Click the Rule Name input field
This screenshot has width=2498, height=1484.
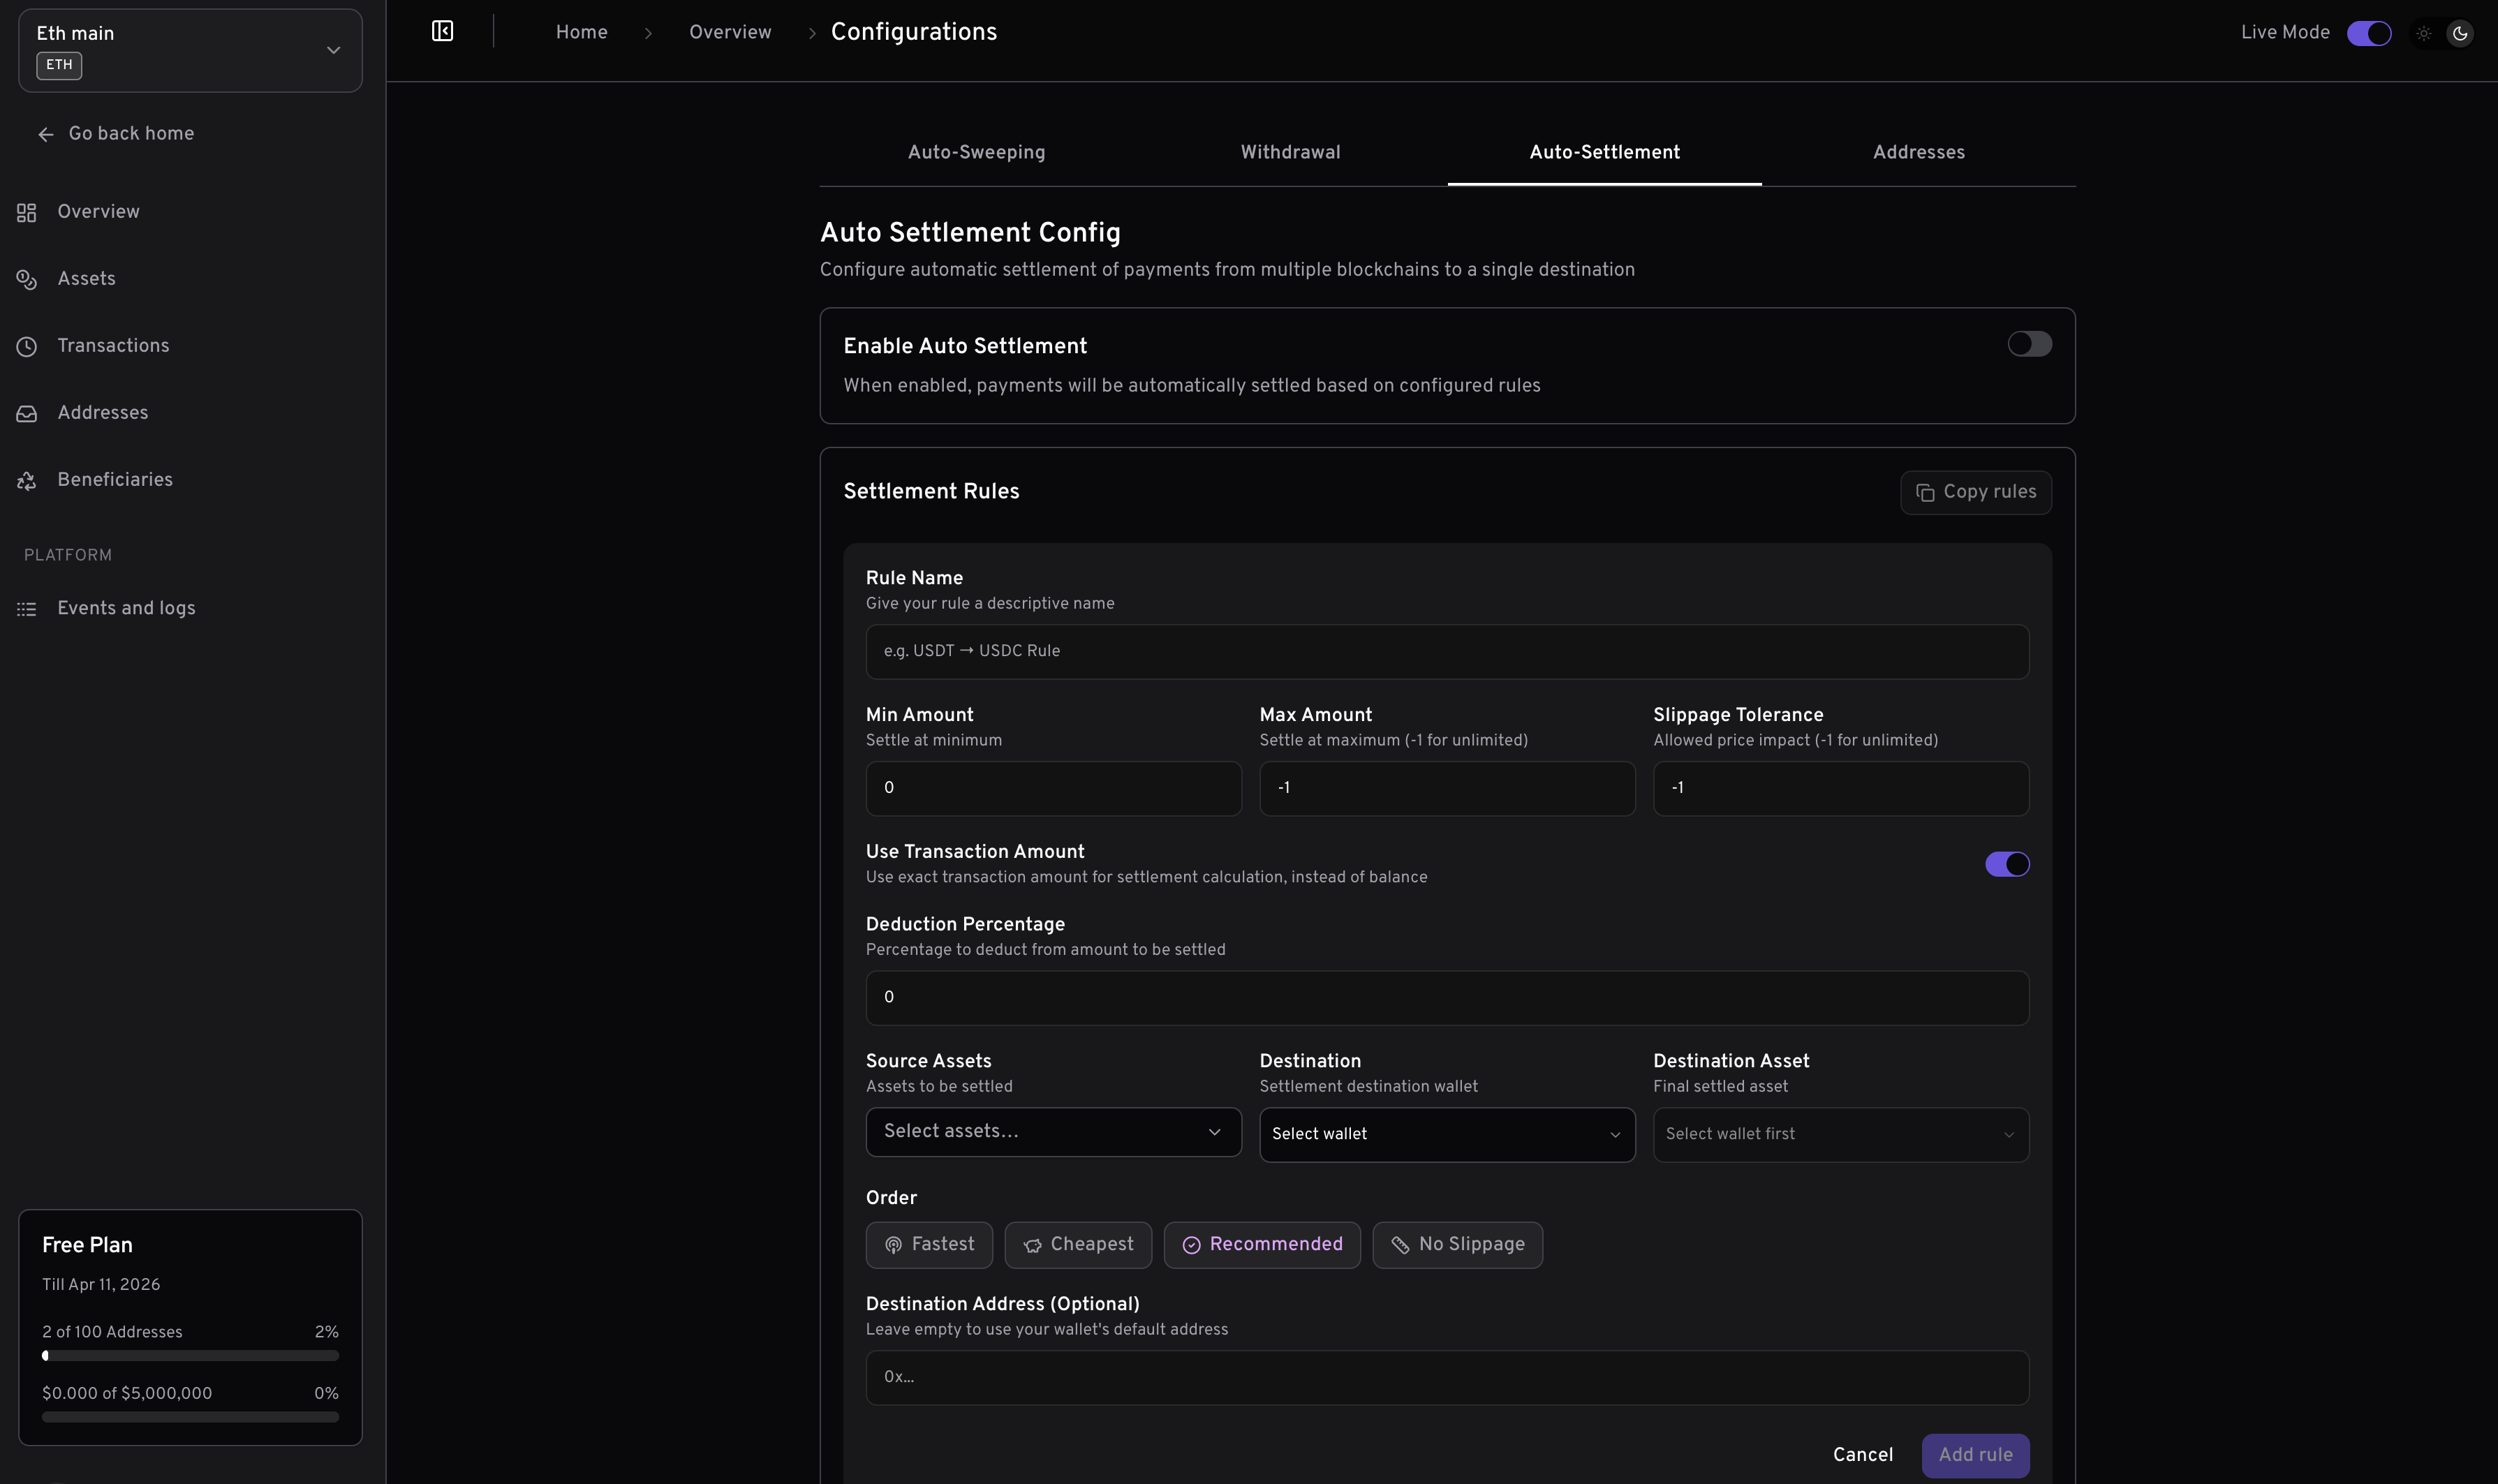coord(1446,652)
